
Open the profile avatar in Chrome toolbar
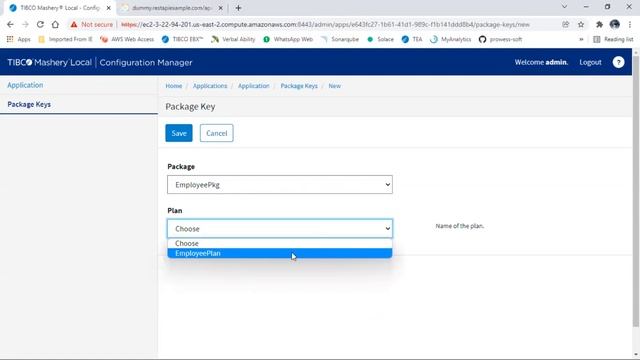point(615,24)
